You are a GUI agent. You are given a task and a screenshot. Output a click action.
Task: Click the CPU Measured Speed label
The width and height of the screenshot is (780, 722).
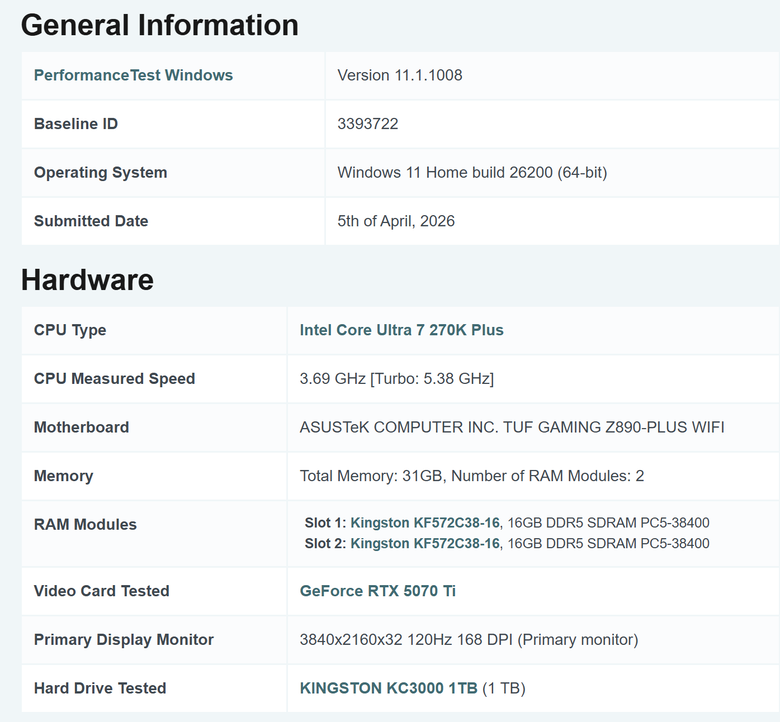pos(114,379)
